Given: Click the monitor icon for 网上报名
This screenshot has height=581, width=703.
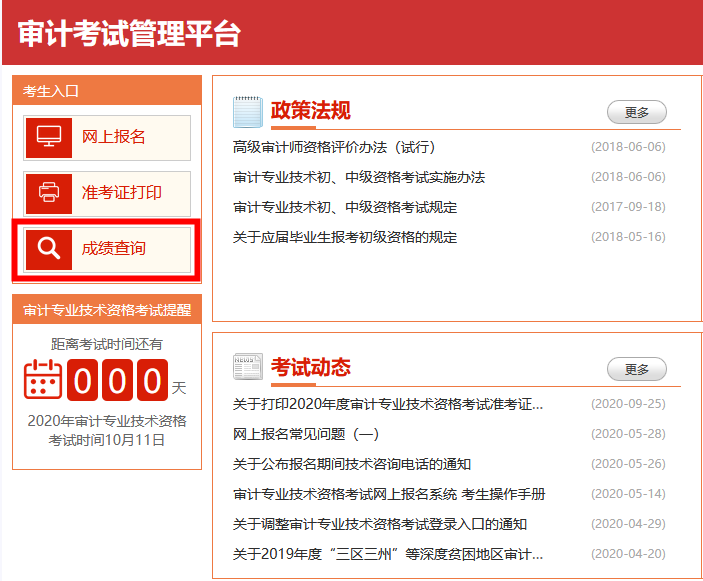Looking at the screenshot, I should tap(48, 137).
